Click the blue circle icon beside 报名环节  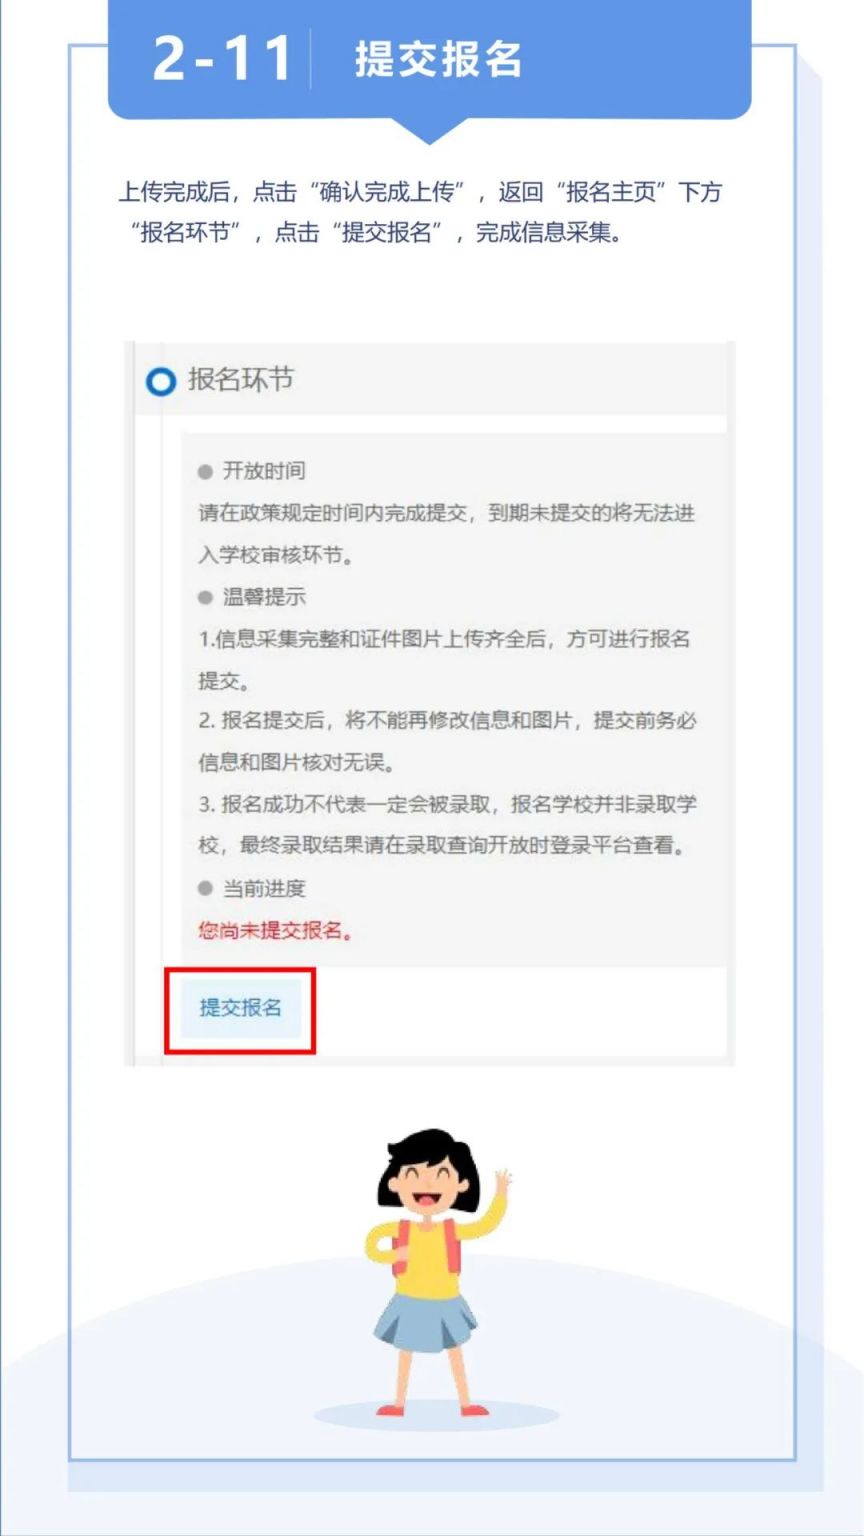coord(160,381)
